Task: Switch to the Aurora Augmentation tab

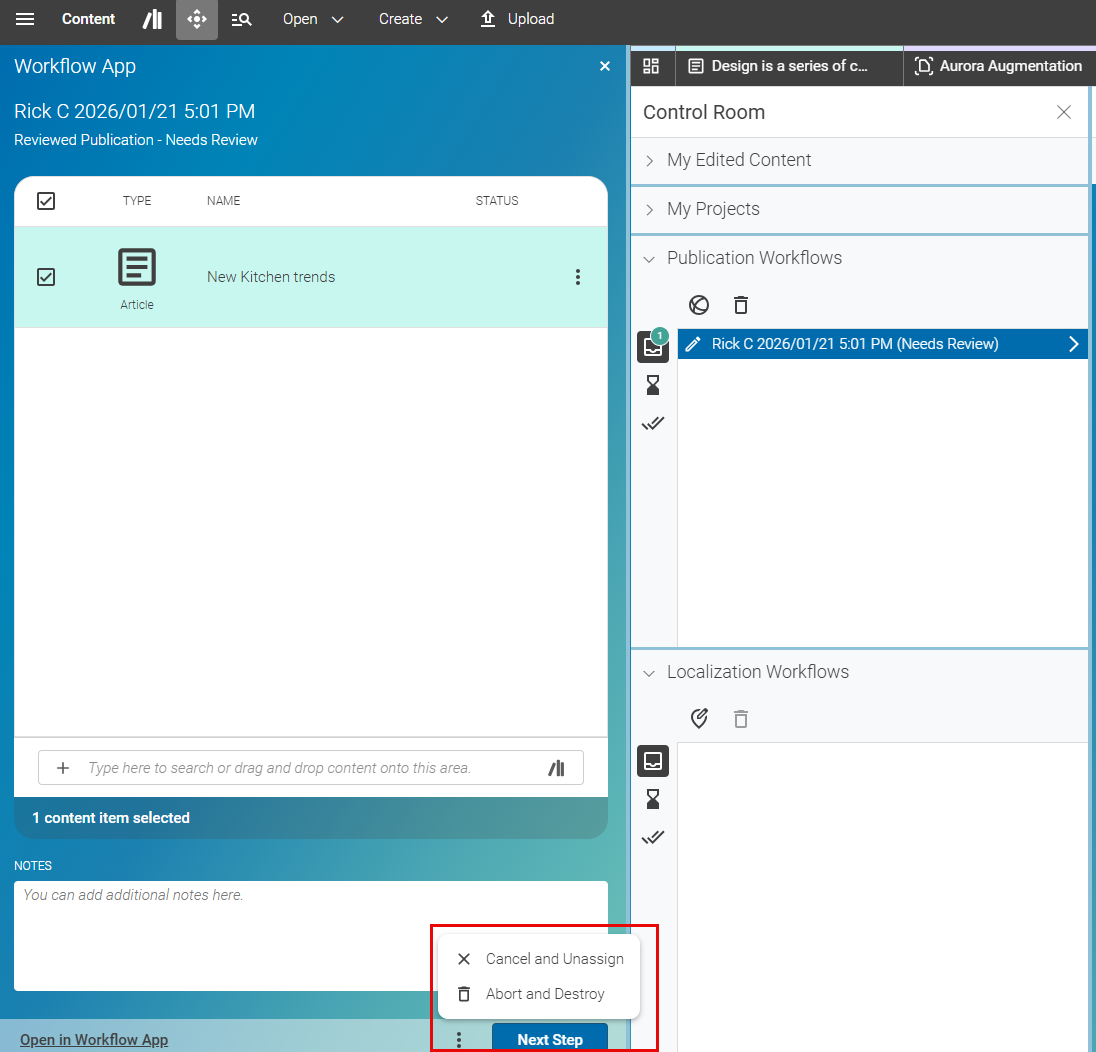Action: 998,67
